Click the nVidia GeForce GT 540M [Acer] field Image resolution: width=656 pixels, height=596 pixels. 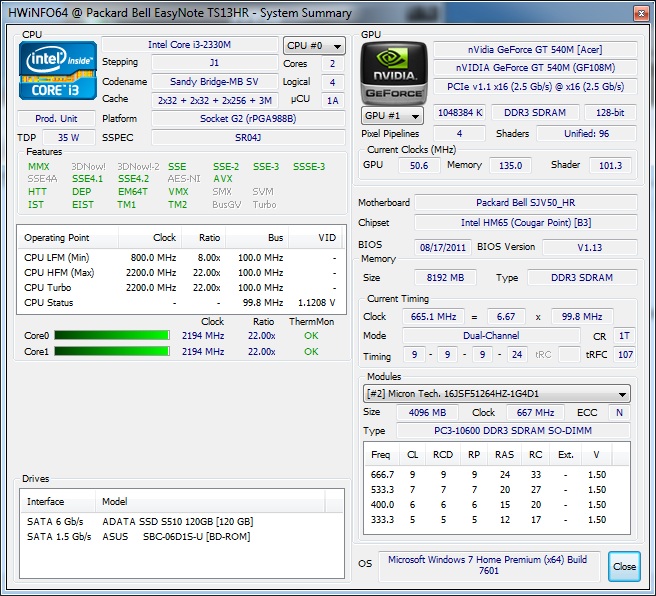[535, 49]
